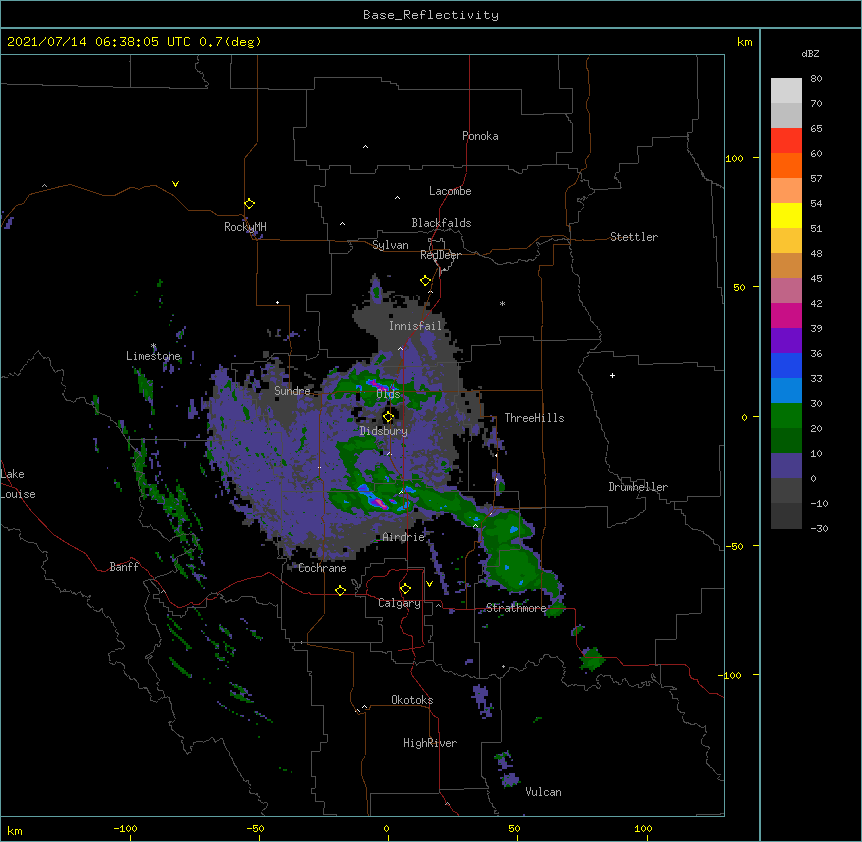Pick the dark gray -30 to -10 swatch

(x=786, y=516)
